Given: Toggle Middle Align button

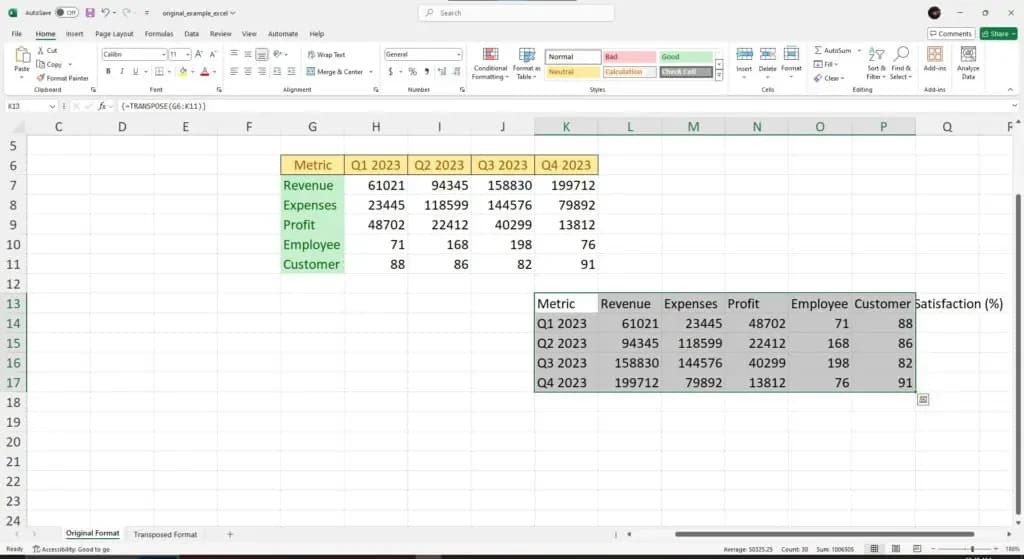Looking at the screenshot, I should pos(248,54).
